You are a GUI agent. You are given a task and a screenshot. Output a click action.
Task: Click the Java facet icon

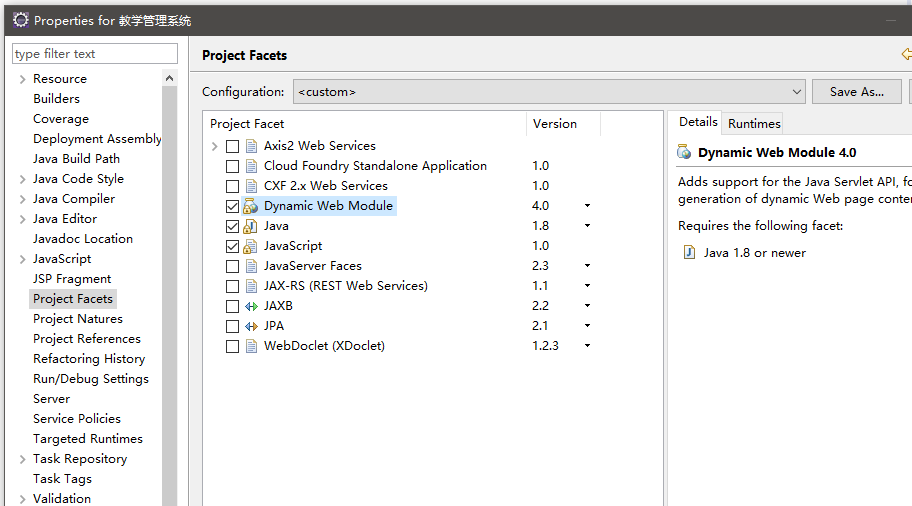click(x=251, y=226)
